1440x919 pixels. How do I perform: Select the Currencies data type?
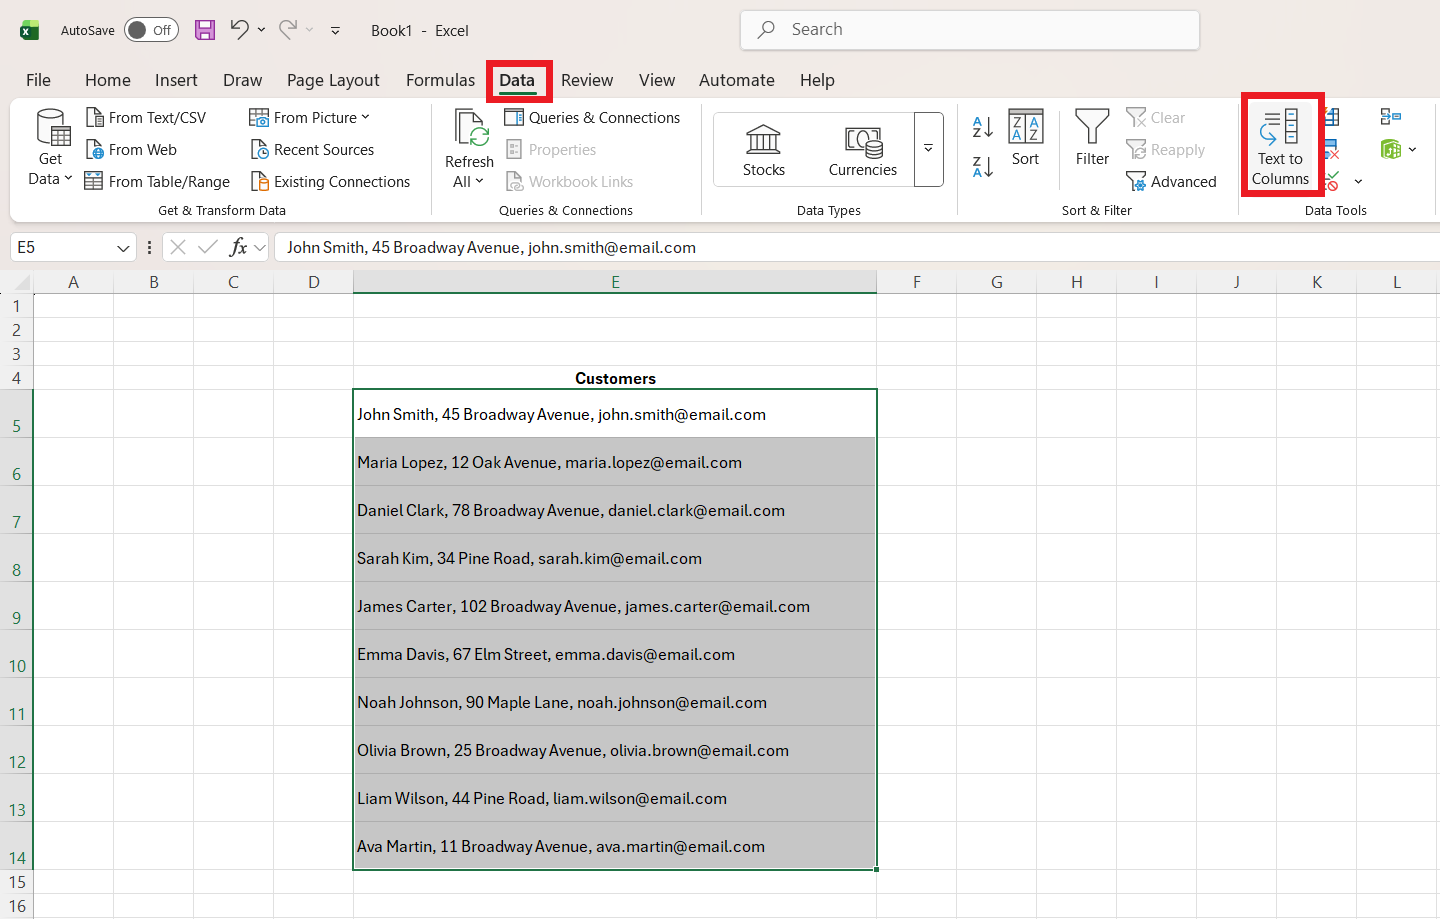pos(862,150)
